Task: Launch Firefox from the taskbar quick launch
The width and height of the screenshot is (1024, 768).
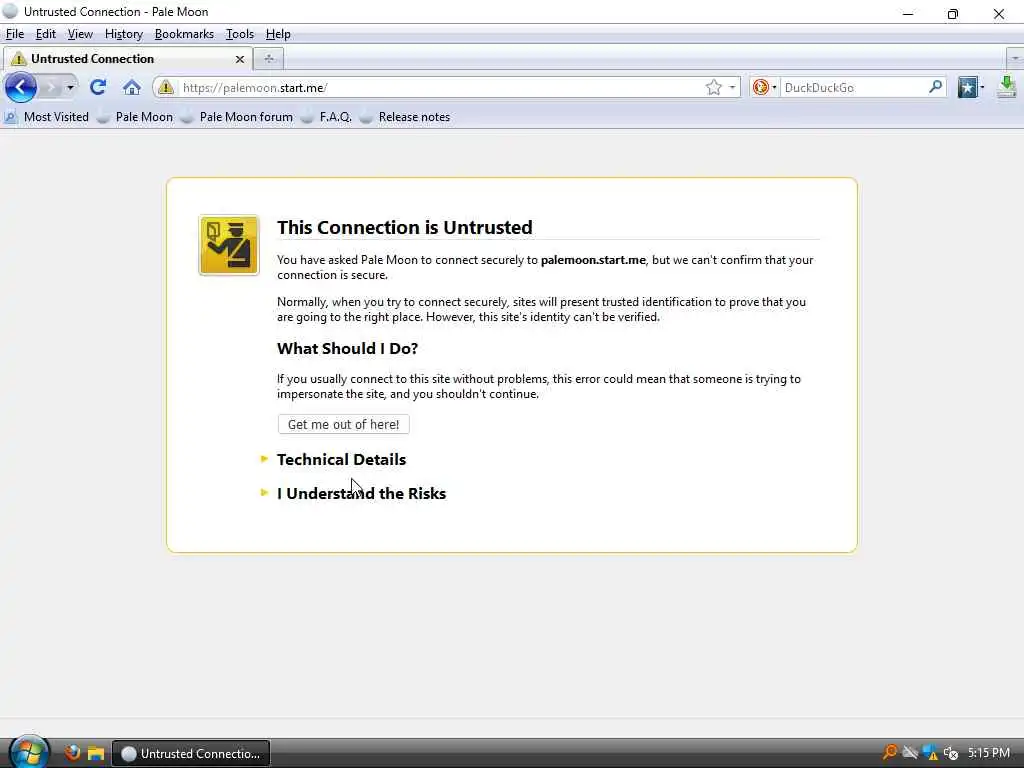Action: click(72, 753)
